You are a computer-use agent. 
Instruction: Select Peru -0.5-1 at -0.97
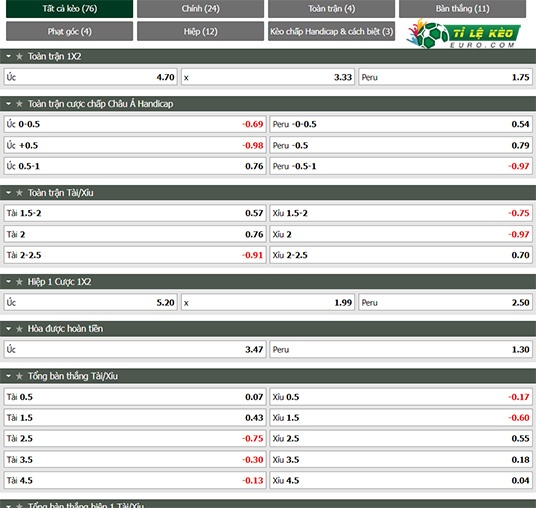point(401,166)
